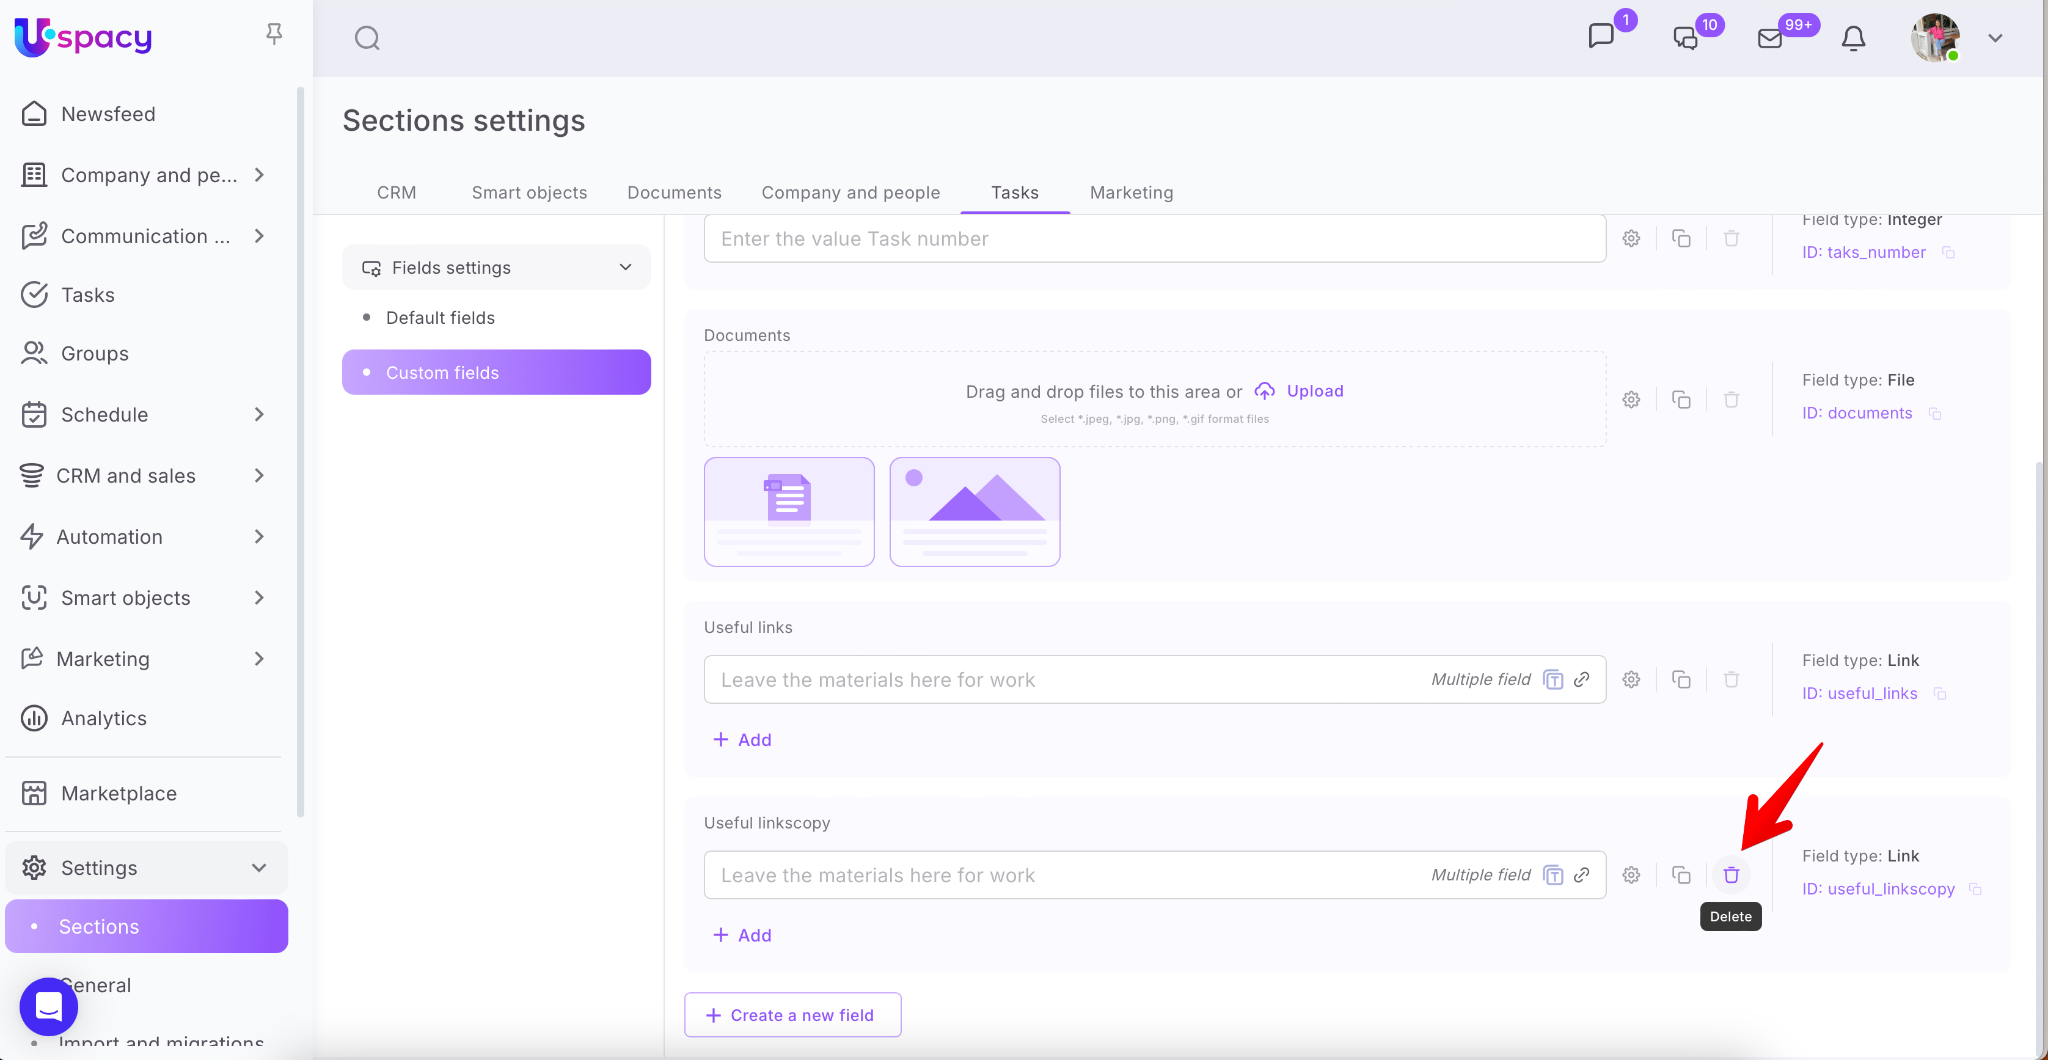Screen dimensions: 2048x1060
Task: Open the user profile dropdown arrow
Action: [x=1995, y=38]
